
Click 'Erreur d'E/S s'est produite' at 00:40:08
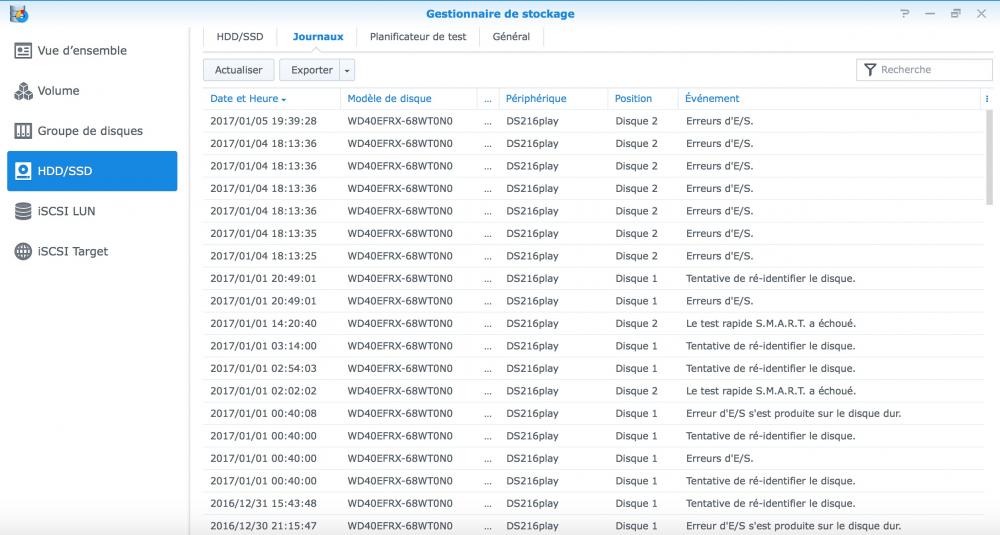pos(793,413)
